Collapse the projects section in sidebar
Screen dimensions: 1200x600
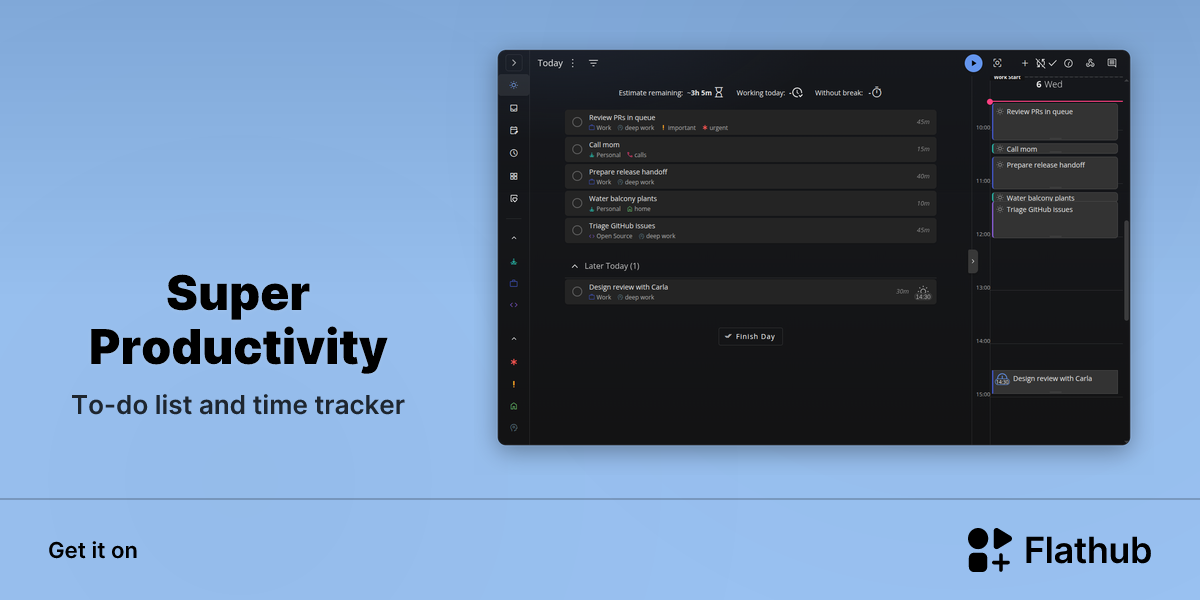click(514, 238)
